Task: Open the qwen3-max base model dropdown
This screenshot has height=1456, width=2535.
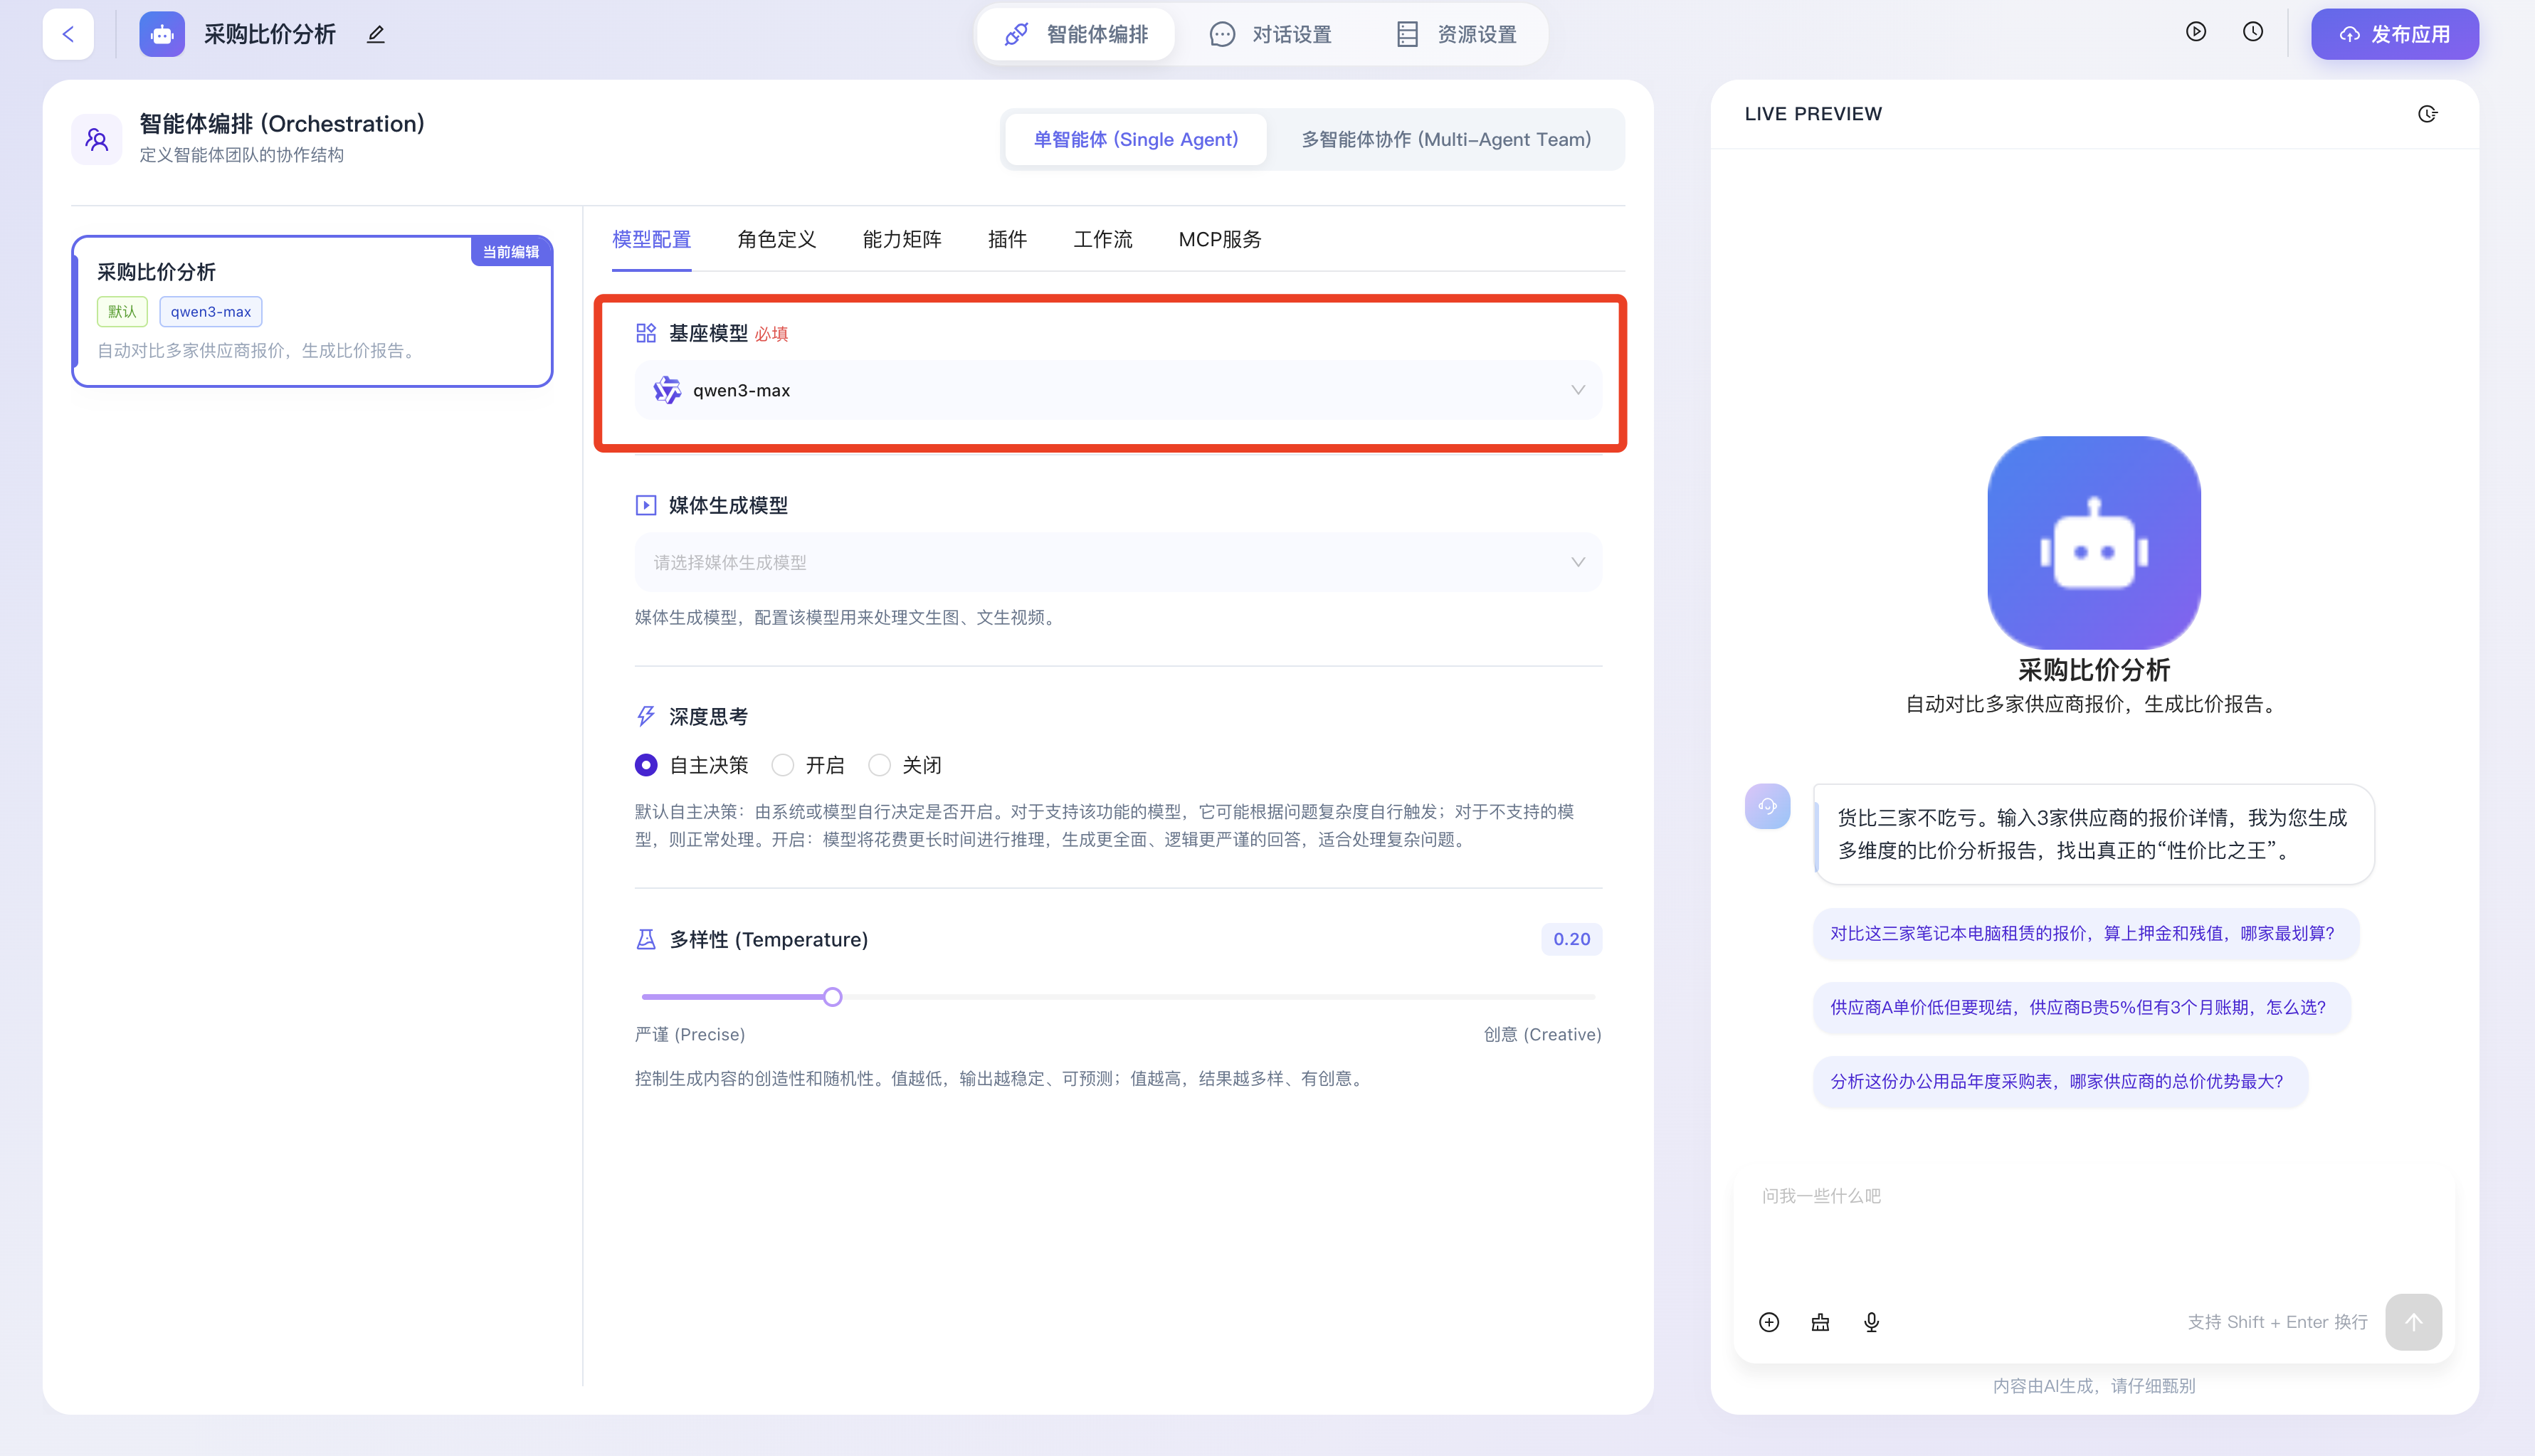Action: (1117, 390)
